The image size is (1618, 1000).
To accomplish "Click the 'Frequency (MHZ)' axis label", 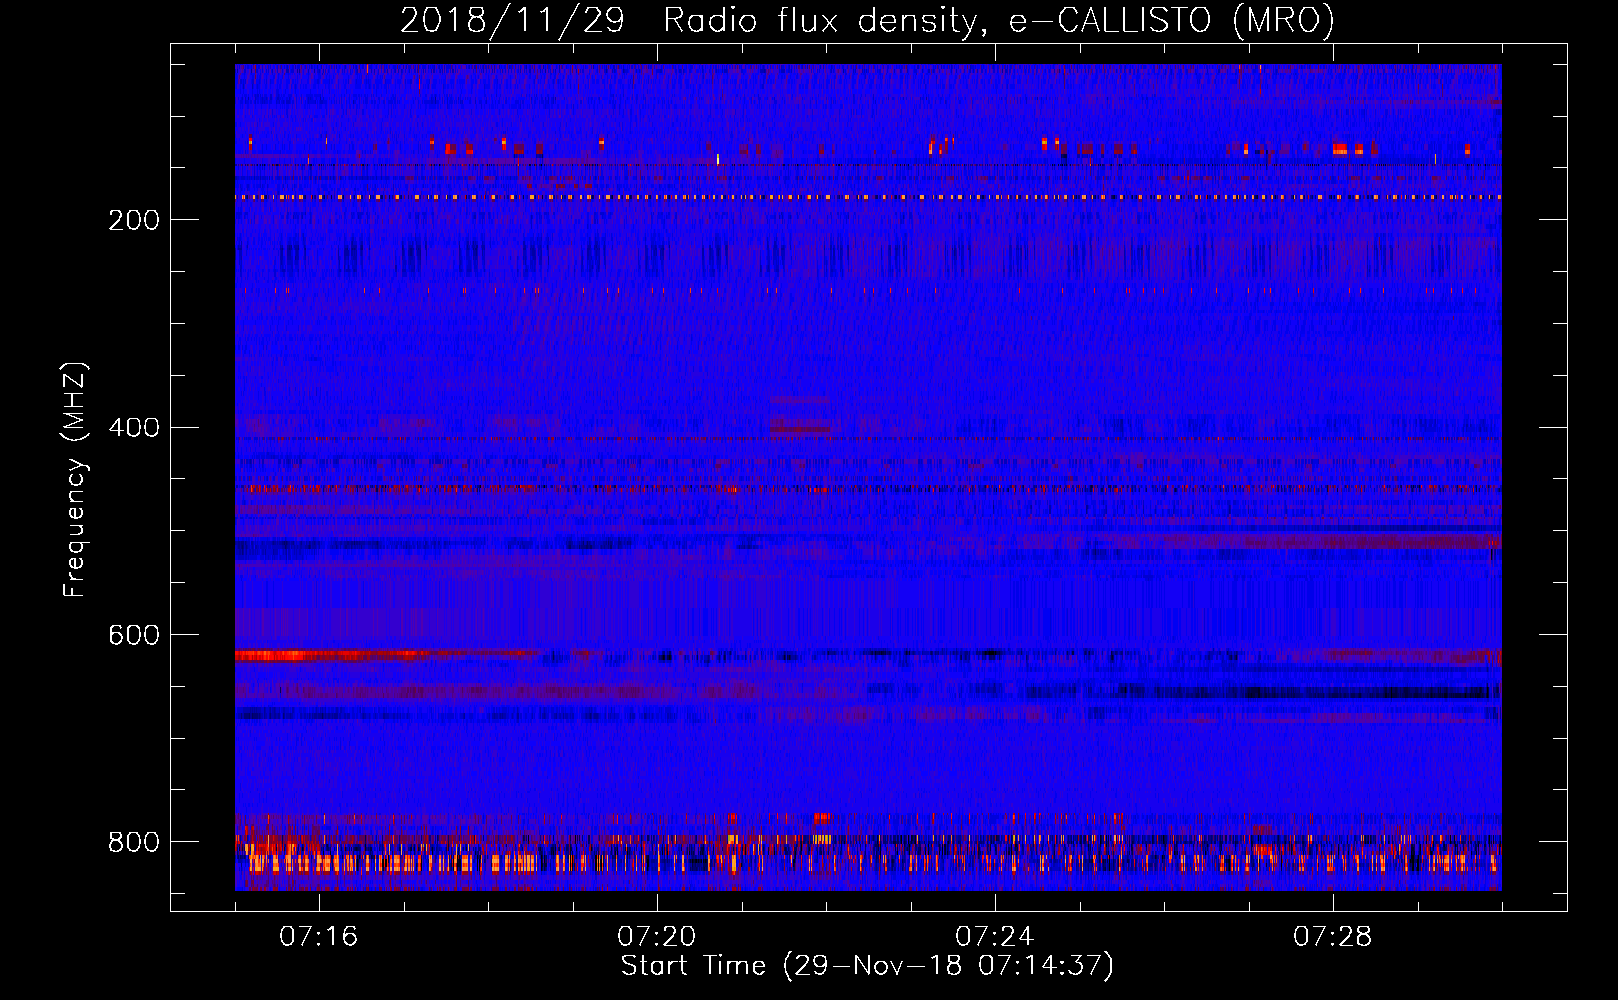I will tap(75, 480).
